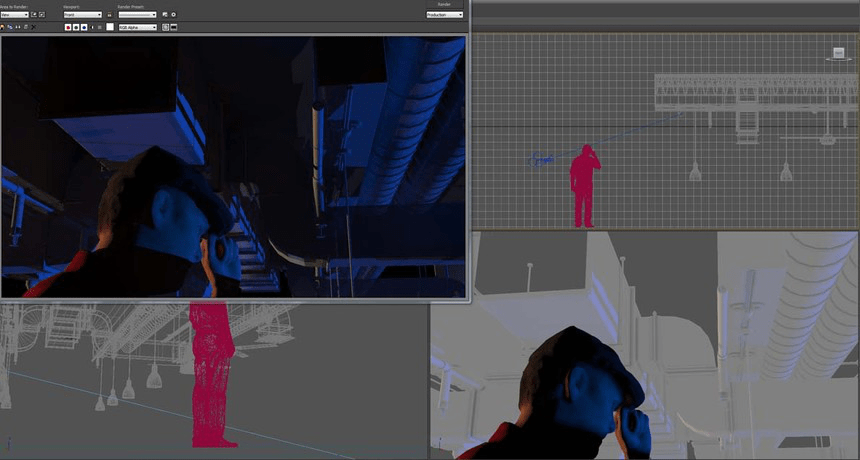
Task: Click the Copy Image icon
Action: 10,27
